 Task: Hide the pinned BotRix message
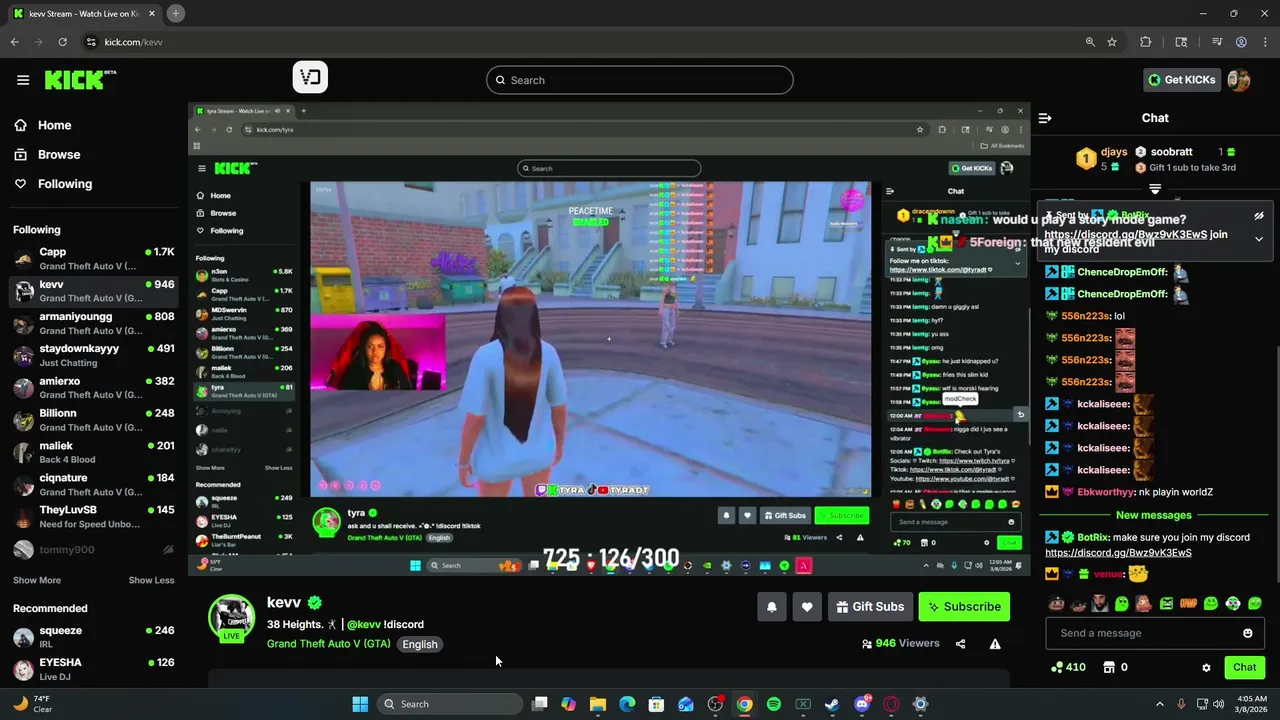1259,216
